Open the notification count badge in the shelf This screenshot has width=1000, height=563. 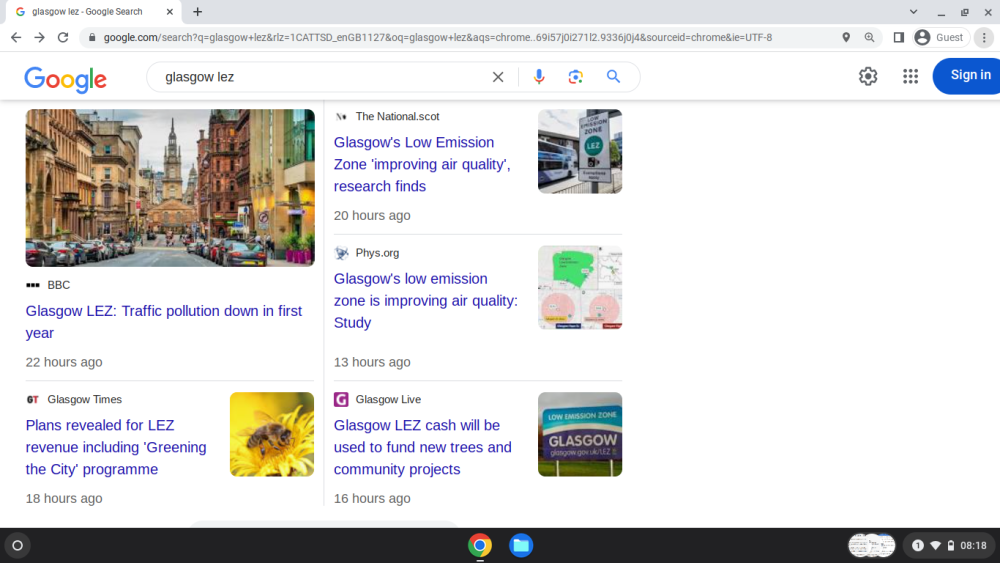point(918,546)
